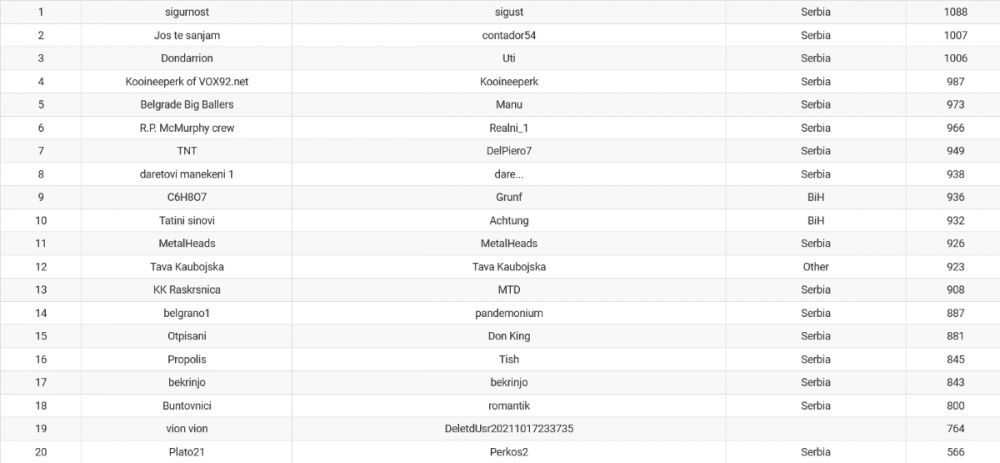Click the R.P. McMurphy crew team
The width and height of the screenshot is (1000, 463).
click(x=187, y=128)
